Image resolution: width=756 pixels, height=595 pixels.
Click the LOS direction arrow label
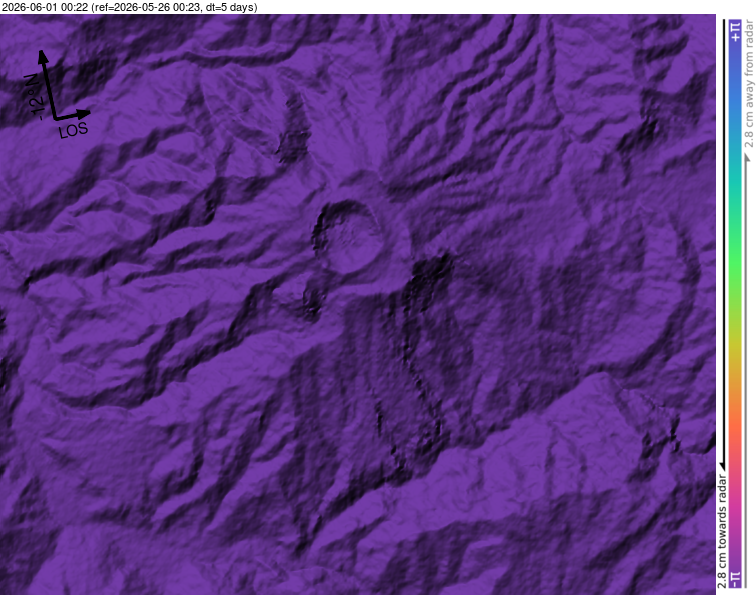[x=73, y=130]
